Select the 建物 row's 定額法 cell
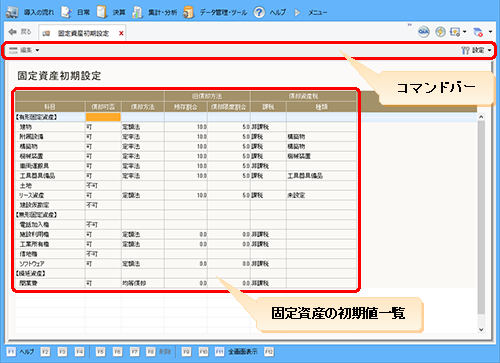The width and height of the screenshot is (500, 363). point(142,127)
